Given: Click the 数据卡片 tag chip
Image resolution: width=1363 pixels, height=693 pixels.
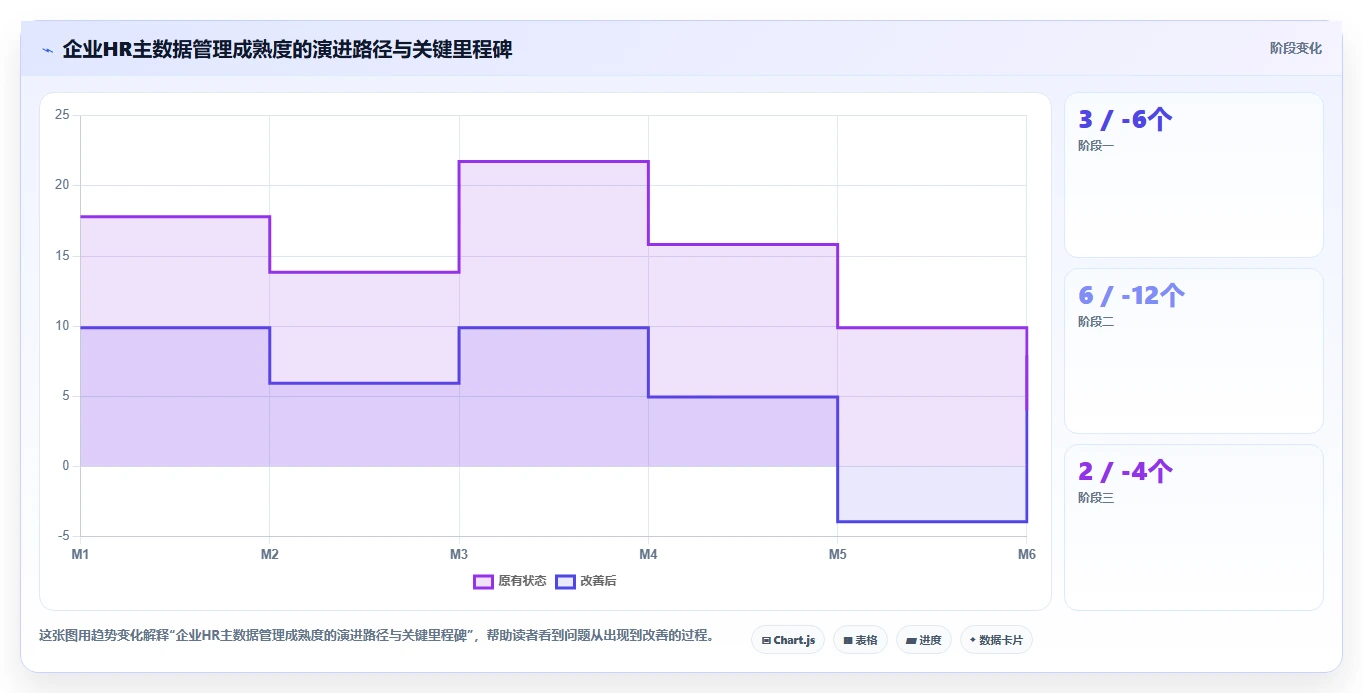Looking at the screenshot, I should point(996,640).
